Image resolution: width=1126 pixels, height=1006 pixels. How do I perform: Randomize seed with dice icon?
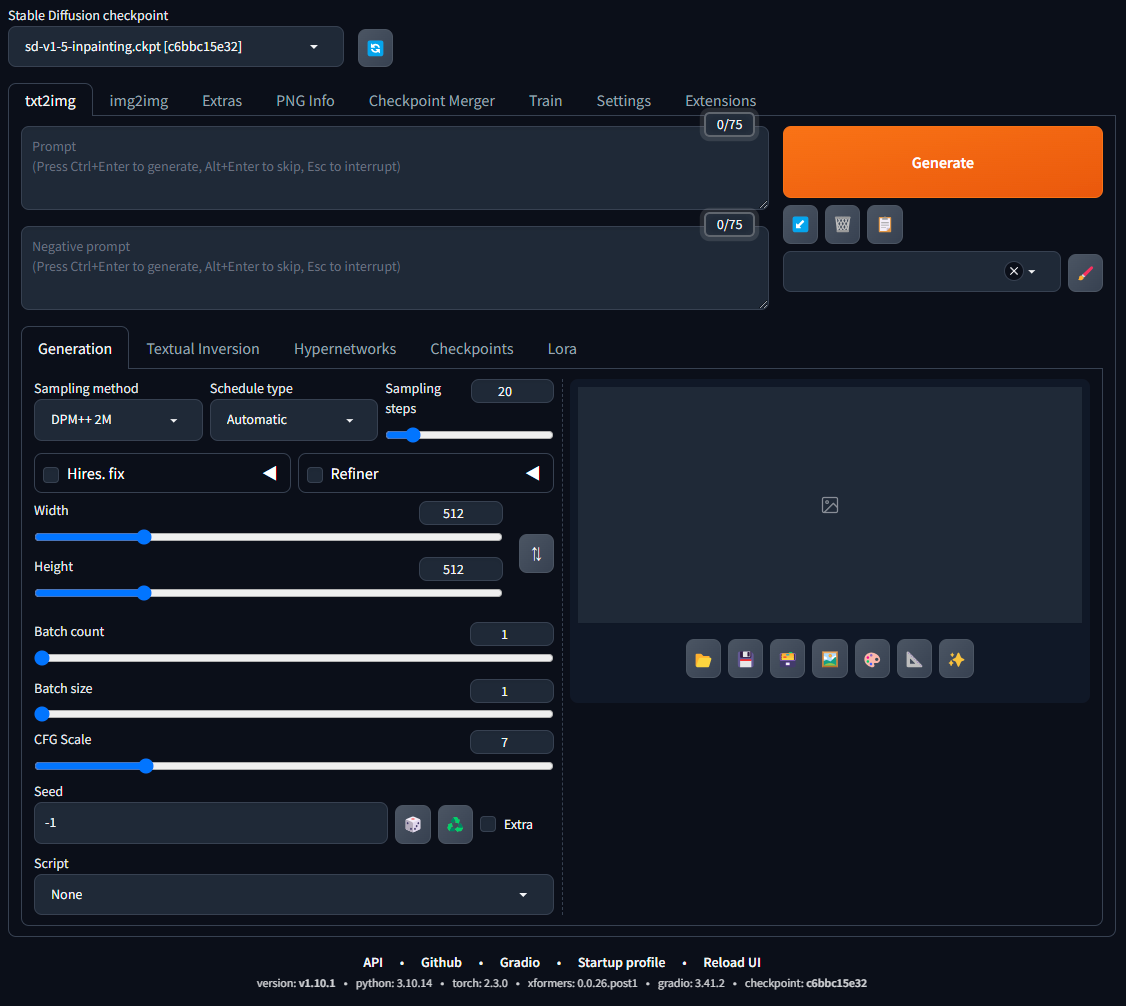pyautogui.click(x=413, y=824)
